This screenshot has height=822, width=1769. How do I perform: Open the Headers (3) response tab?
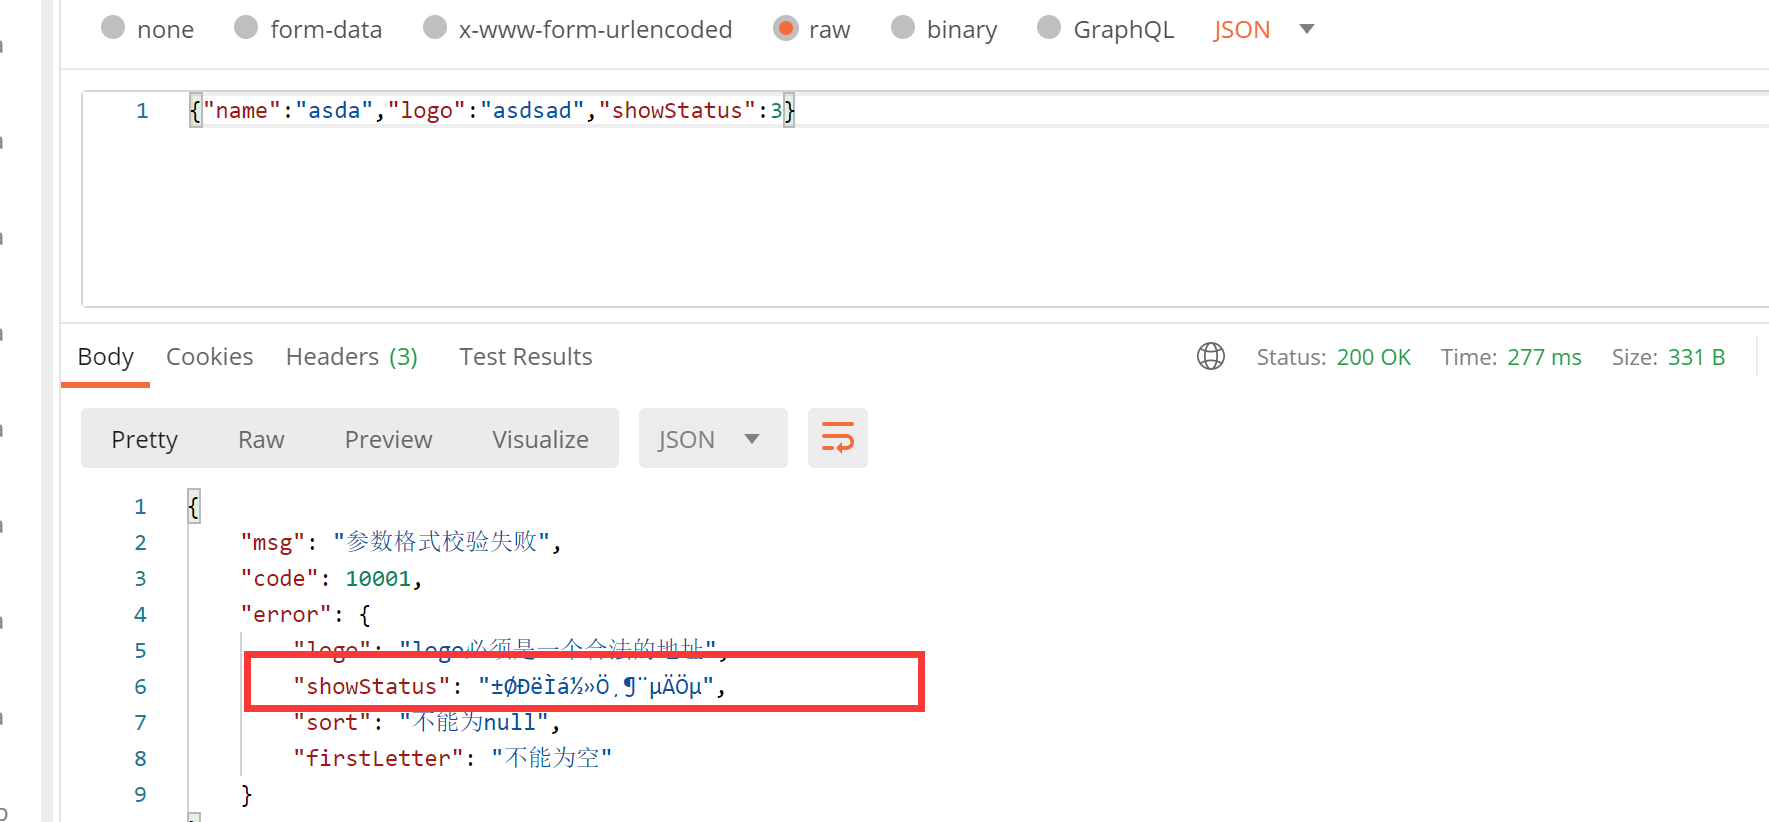[x=352, y=357]
